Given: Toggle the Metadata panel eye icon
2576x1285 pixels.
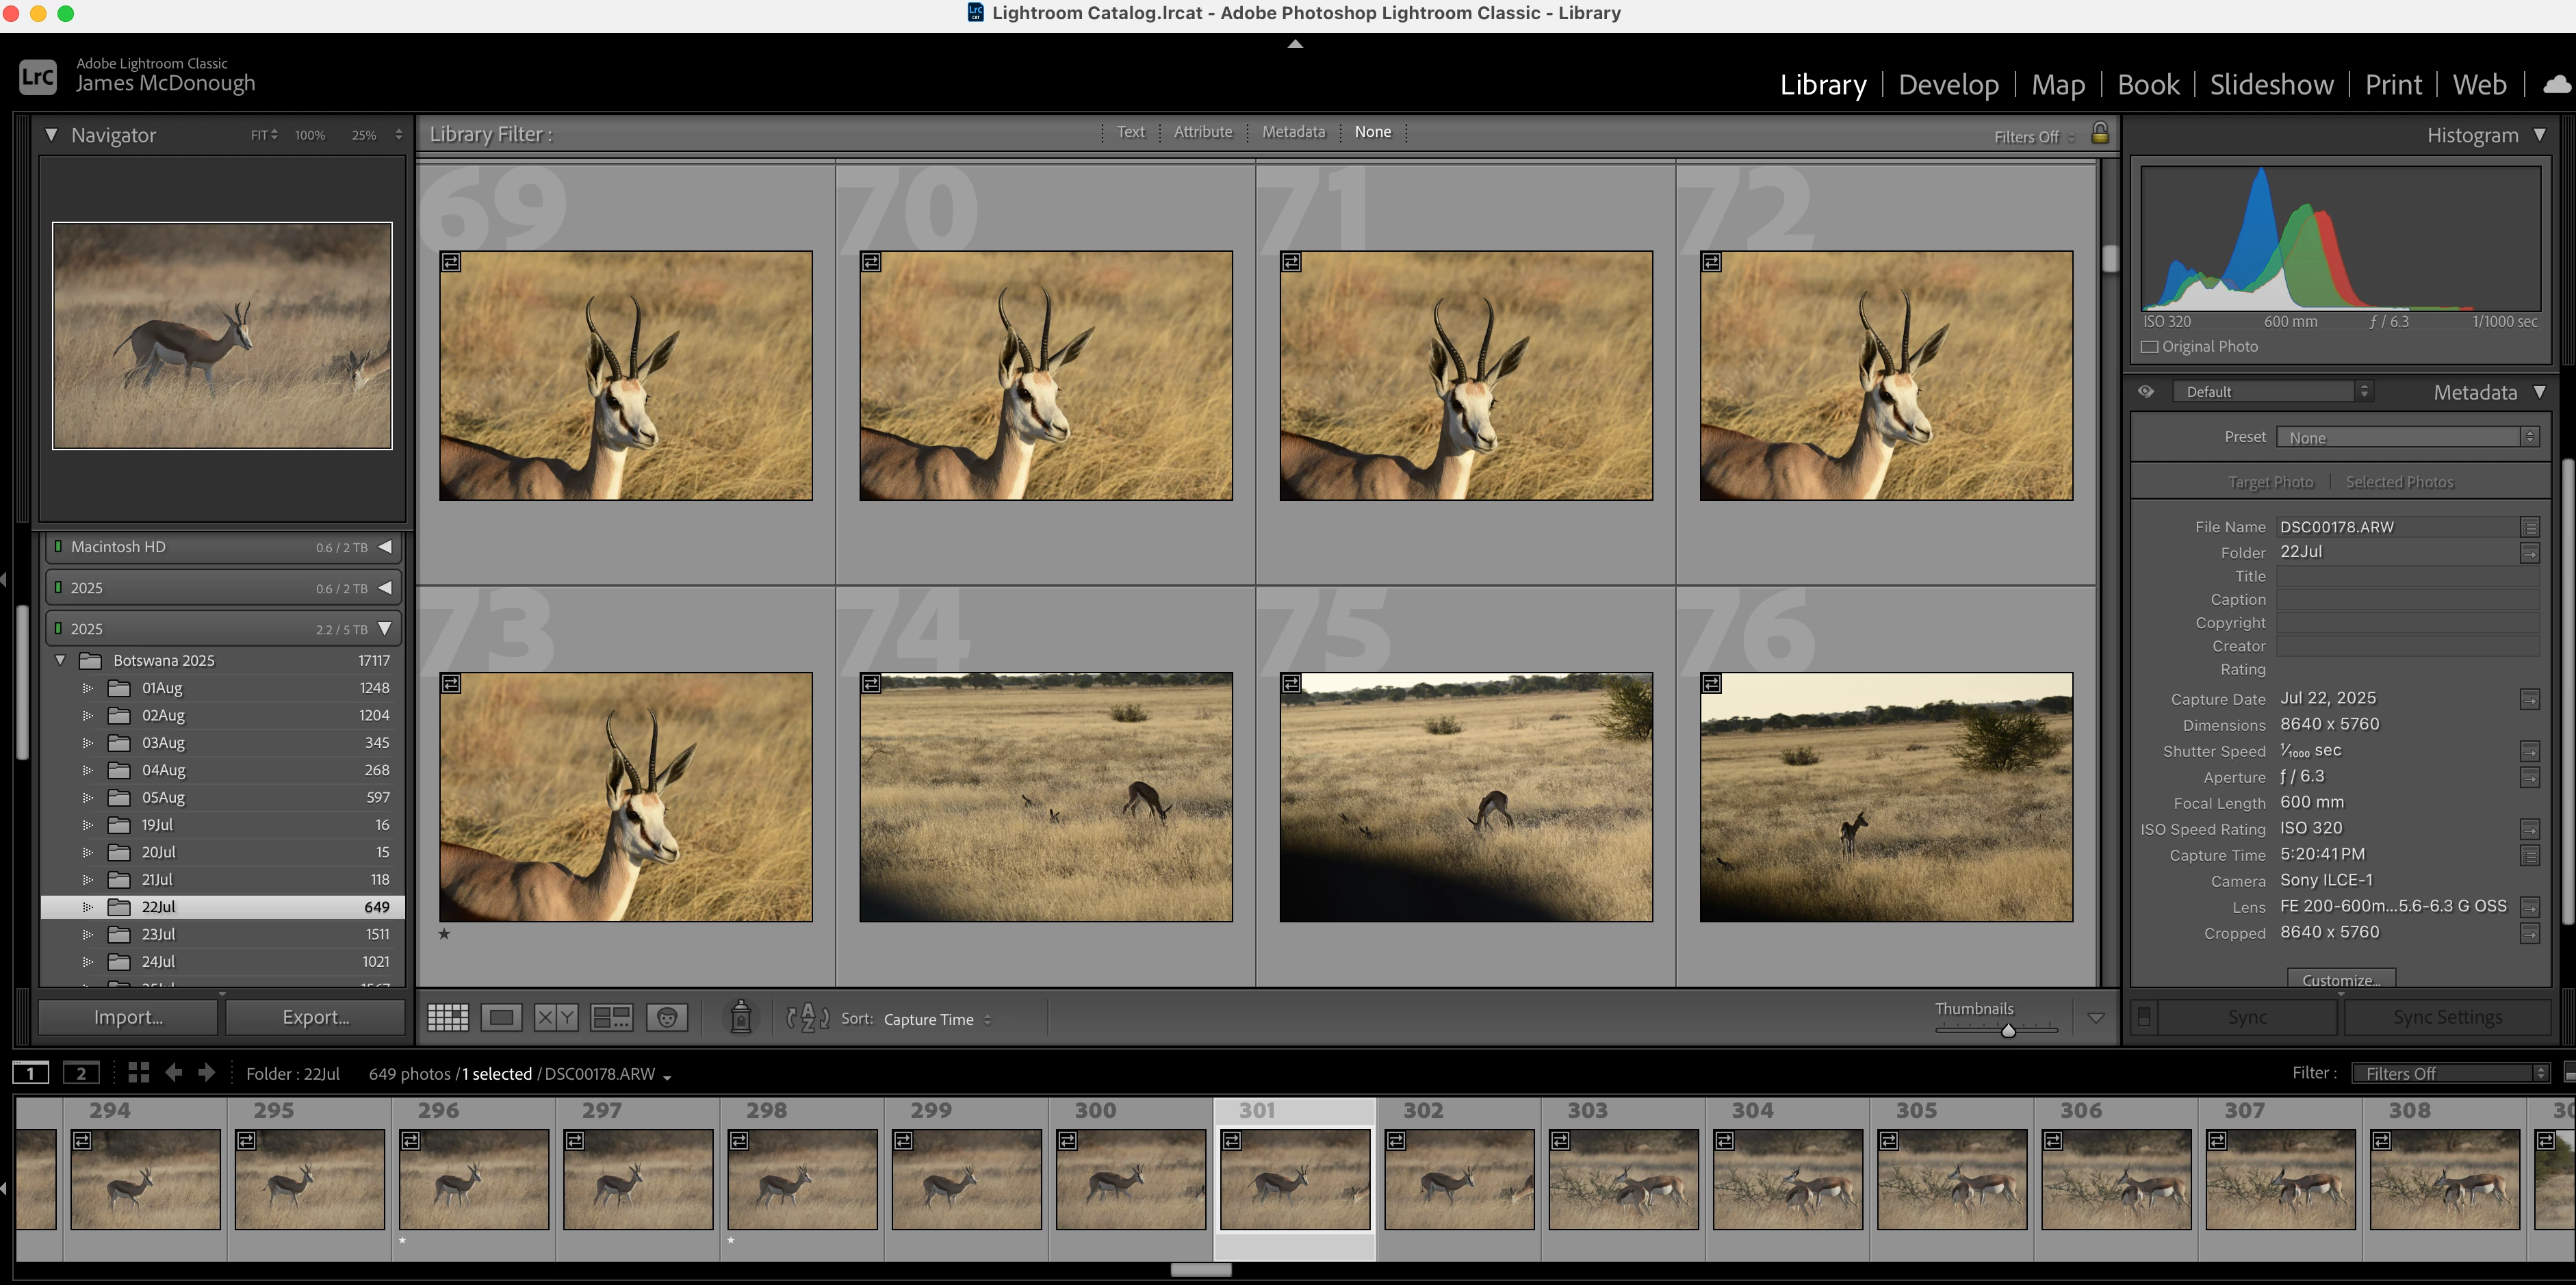Looking at the screenshot, I should 2146,392.
